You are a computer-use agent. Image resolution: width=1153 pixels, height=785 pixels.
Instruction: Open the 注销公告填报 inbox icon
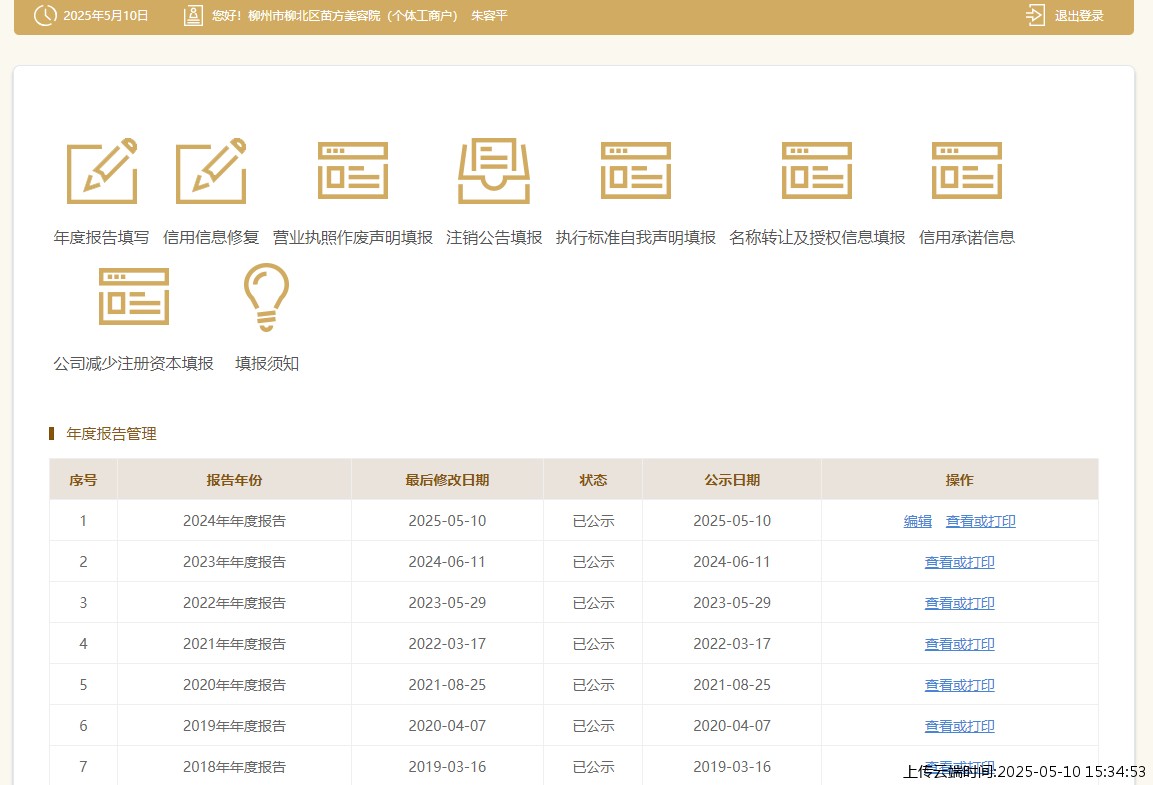pyautogui.click(x=494, y=171)
